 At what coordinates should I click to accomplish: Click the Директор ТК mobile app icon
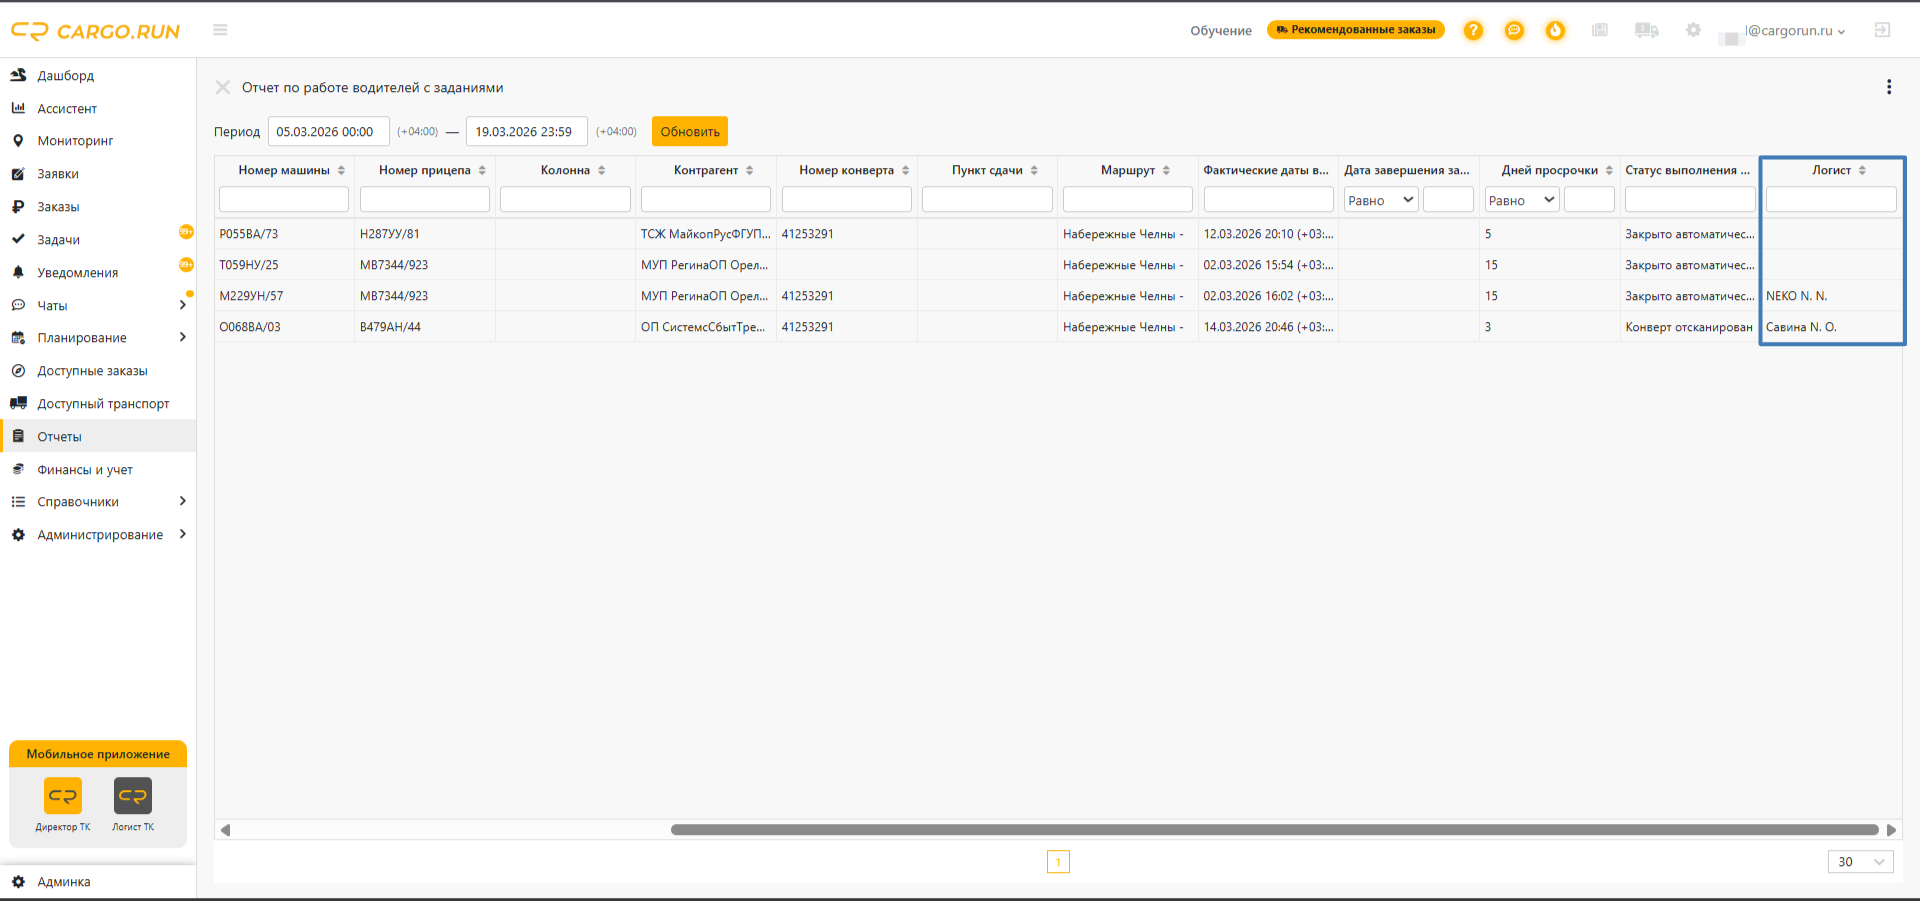pos(63,796)
